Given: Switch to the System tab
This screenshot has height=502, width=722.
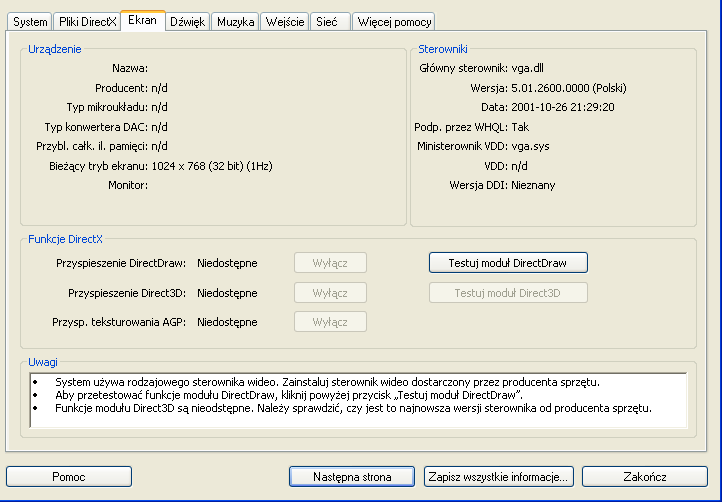Looking at the screenshot, I should coord(30,22).
